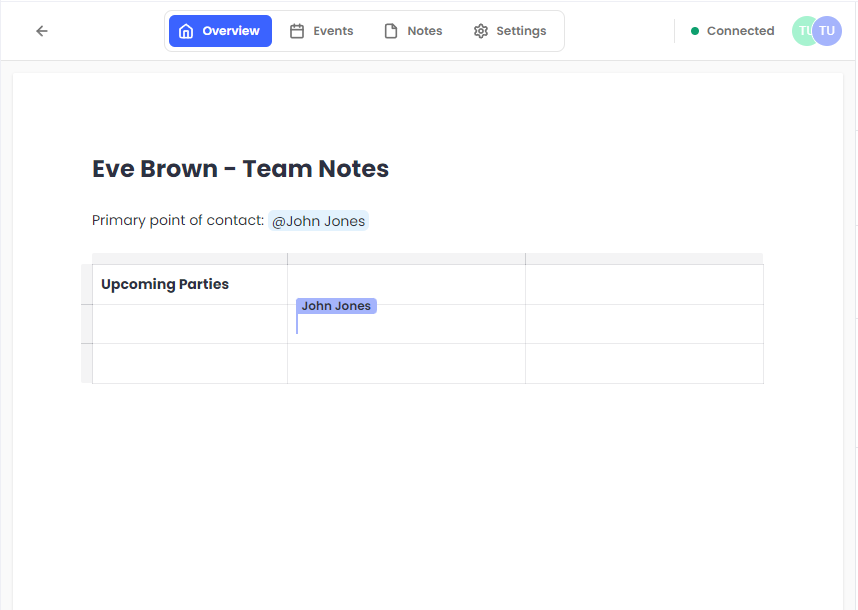Screen dimensions: 858x610
Task: Click the Upcoming Parties table cell
Action: point(165,284)
